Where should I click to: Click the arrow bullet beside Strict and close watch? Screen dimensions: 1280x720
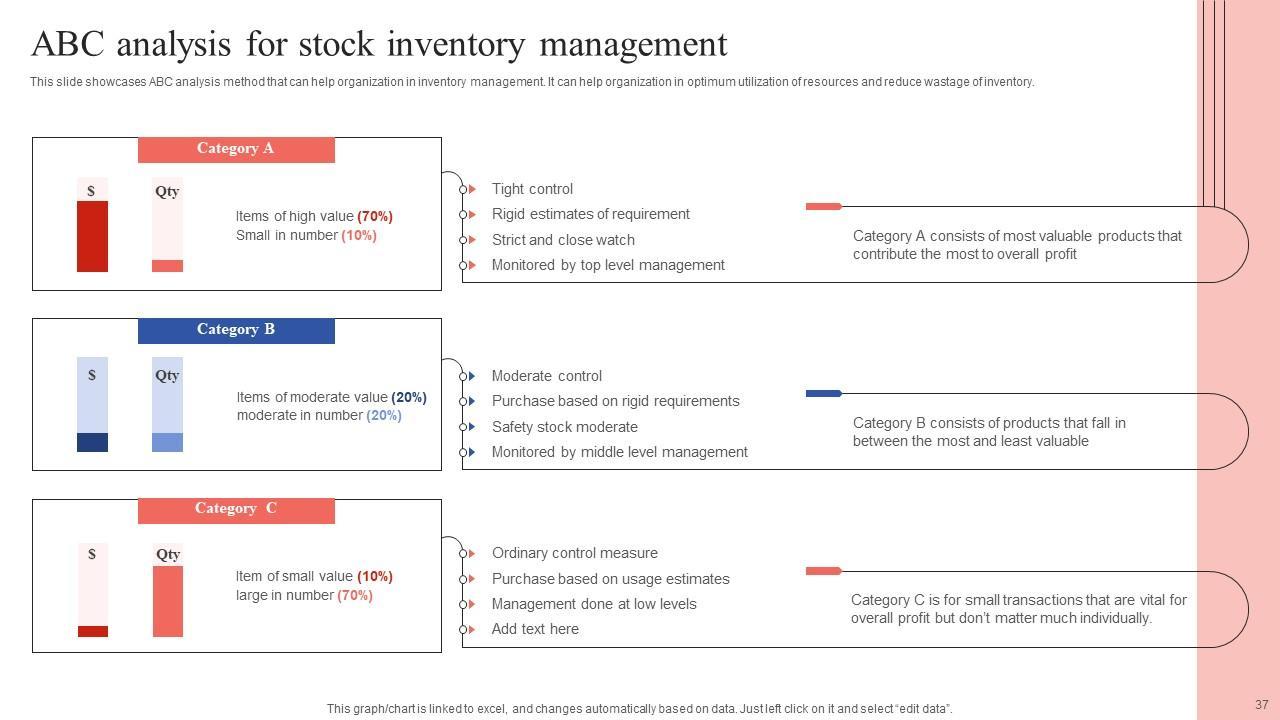471,240
